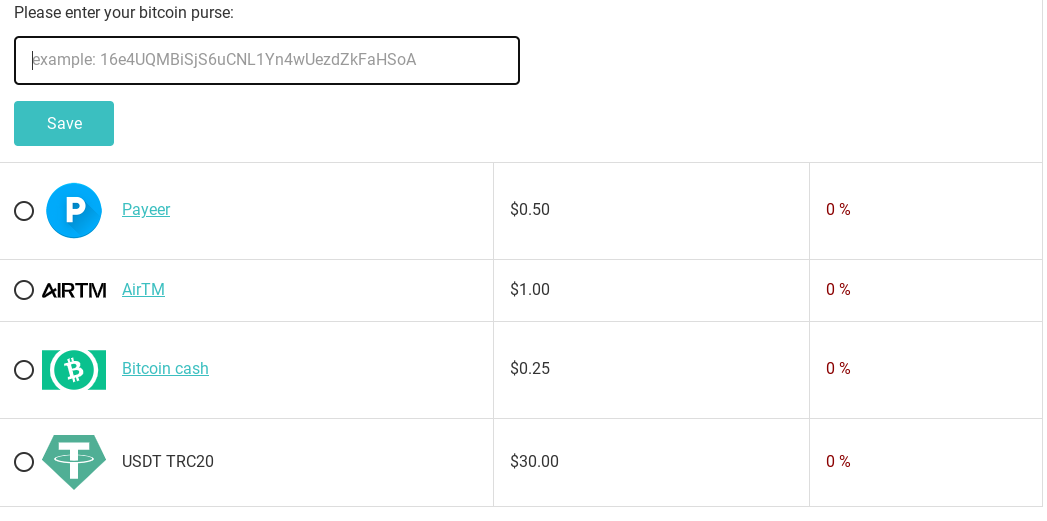Open the Payeer link
Image resolution: width=1047 pixels, height=521 pixels.
(x=146, y=209)
